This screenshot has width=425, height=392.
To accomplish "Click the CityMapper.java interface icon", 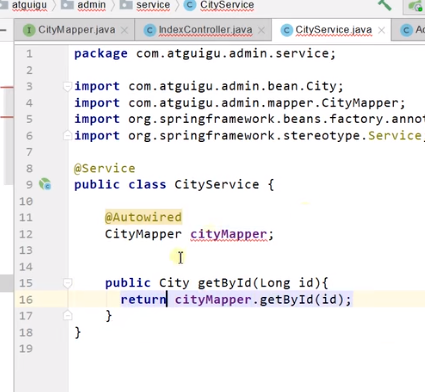I will [29, 30].
